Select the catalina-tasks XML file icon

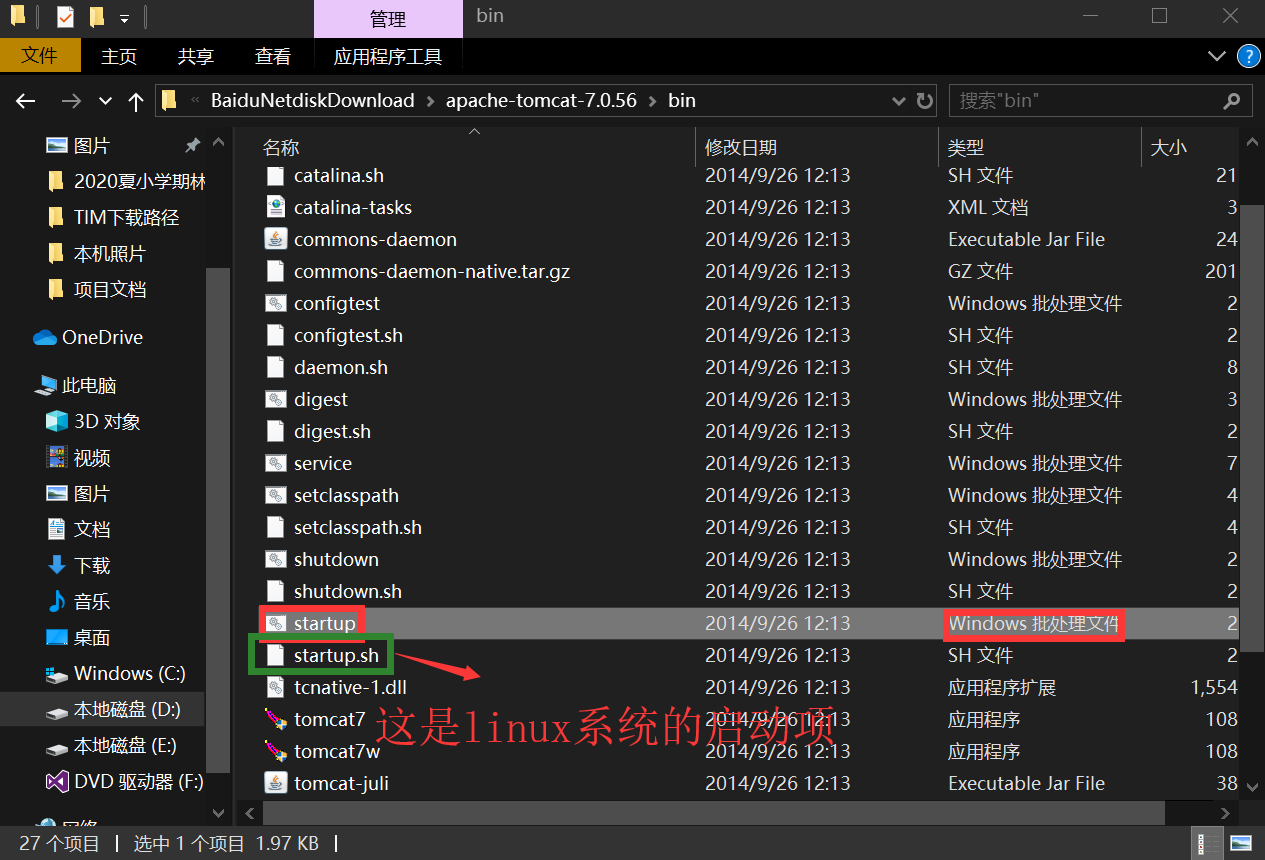click(x=276, y=208)
